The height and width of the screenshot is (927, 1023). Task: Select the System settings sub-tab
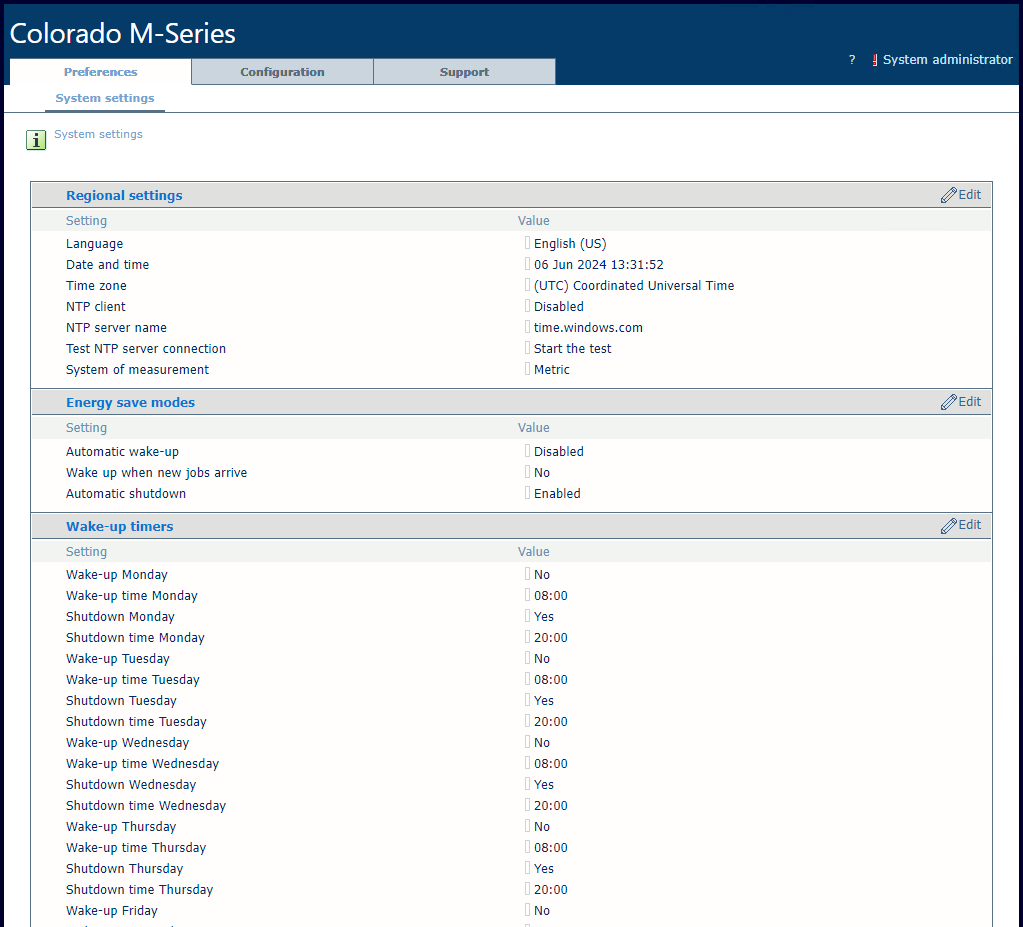(x=105, y=98)
